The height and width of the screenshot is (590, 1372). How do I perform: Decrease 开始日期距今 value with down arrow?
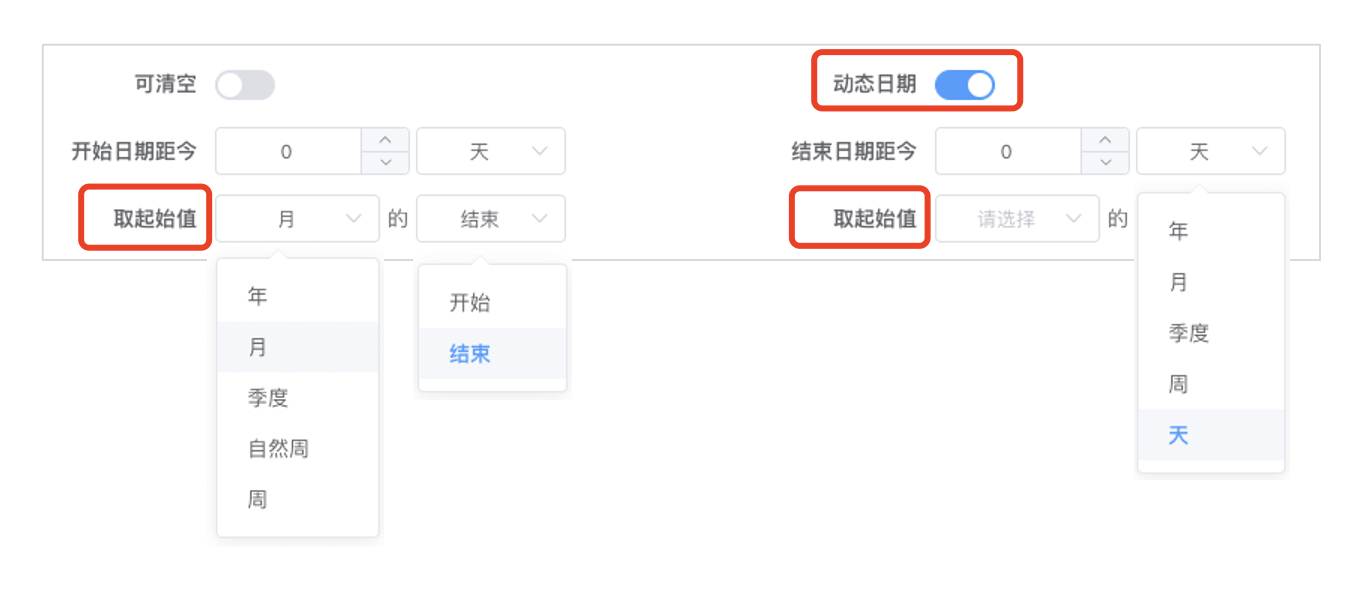pyautogui.click(x=385, y=163)
